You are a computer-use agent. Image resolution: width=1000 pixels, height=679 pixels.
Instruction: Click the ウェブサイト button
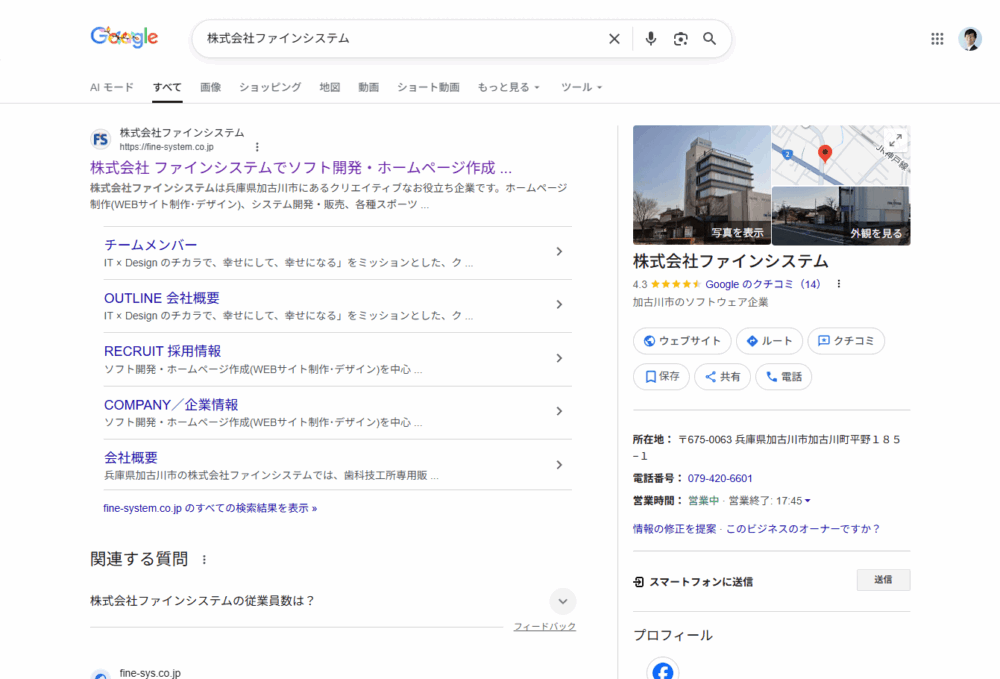(x=682, y=341)
